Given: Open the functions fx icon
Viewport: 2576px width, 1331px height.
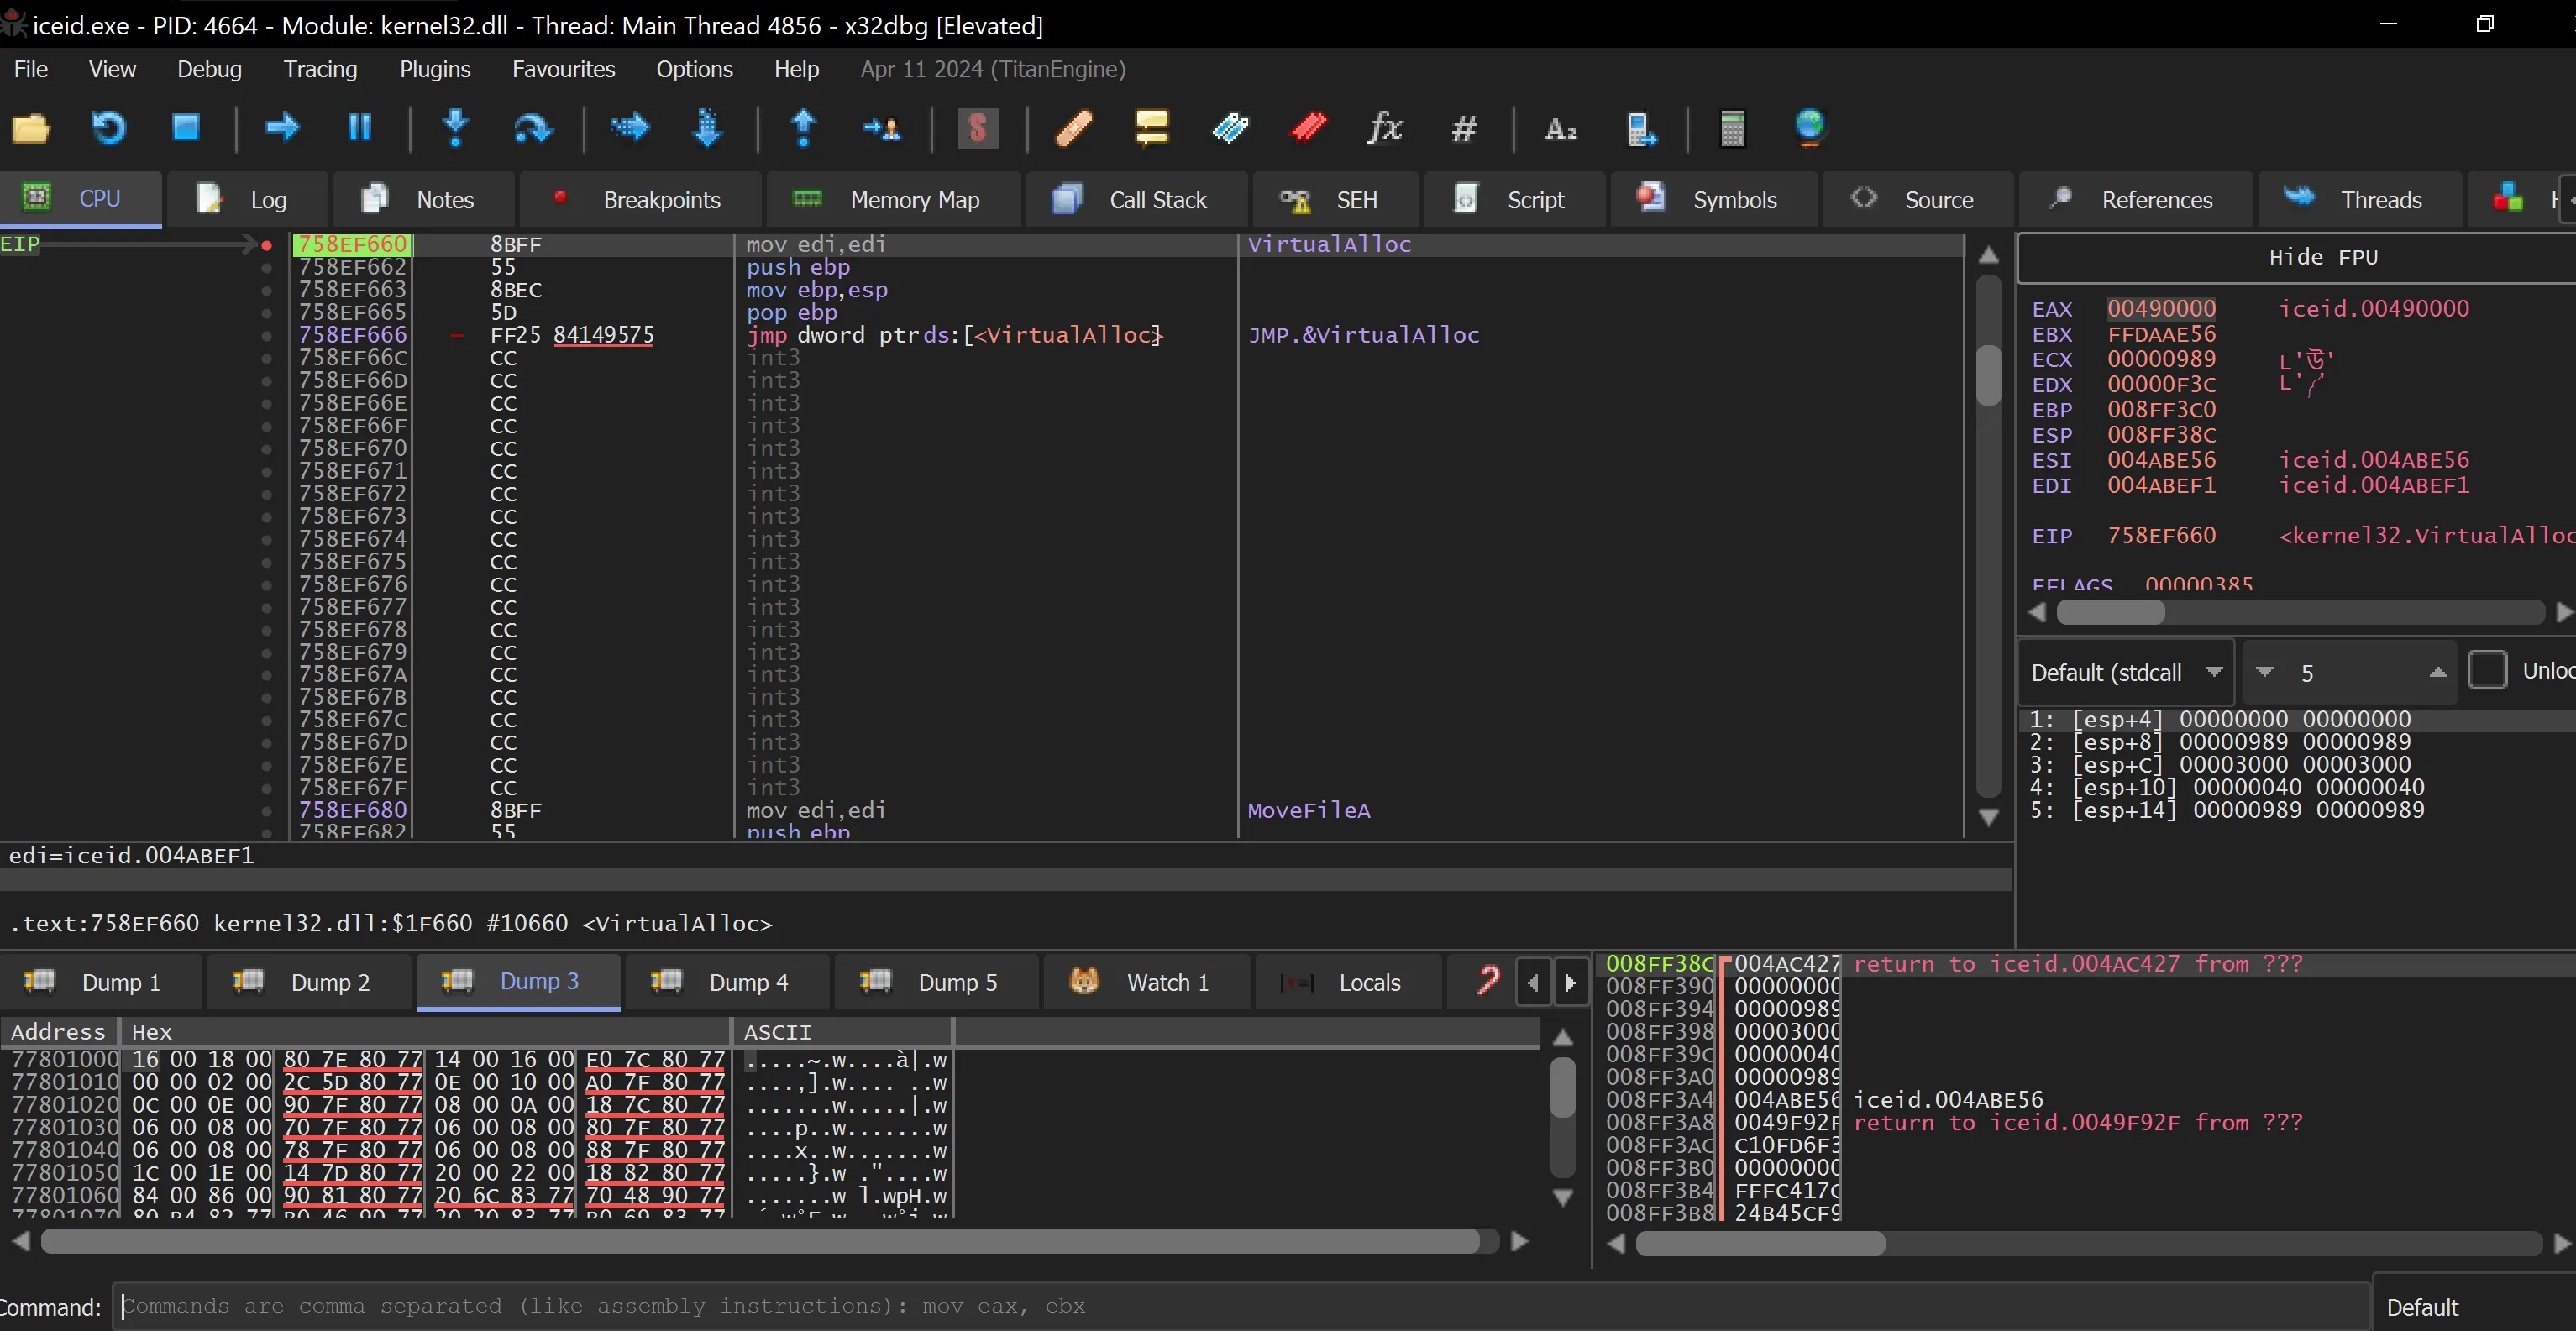Looking at the screenshot, I should 1385,128.
